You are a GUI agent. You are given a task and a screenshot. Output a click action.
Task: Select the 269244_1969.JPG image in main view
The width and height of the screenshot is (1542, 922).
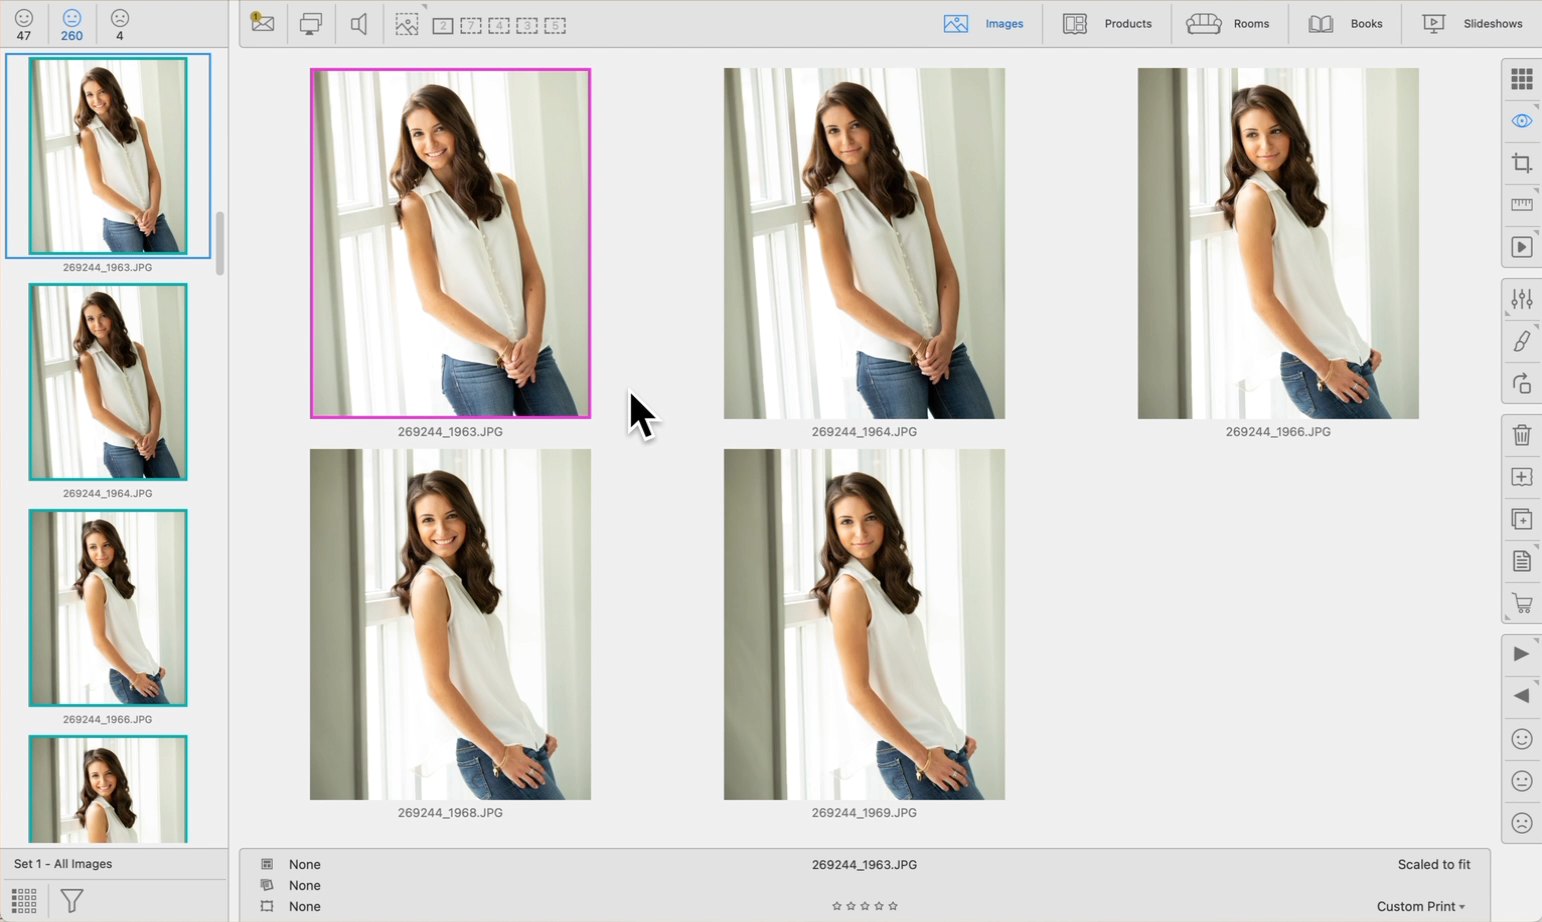864,624
